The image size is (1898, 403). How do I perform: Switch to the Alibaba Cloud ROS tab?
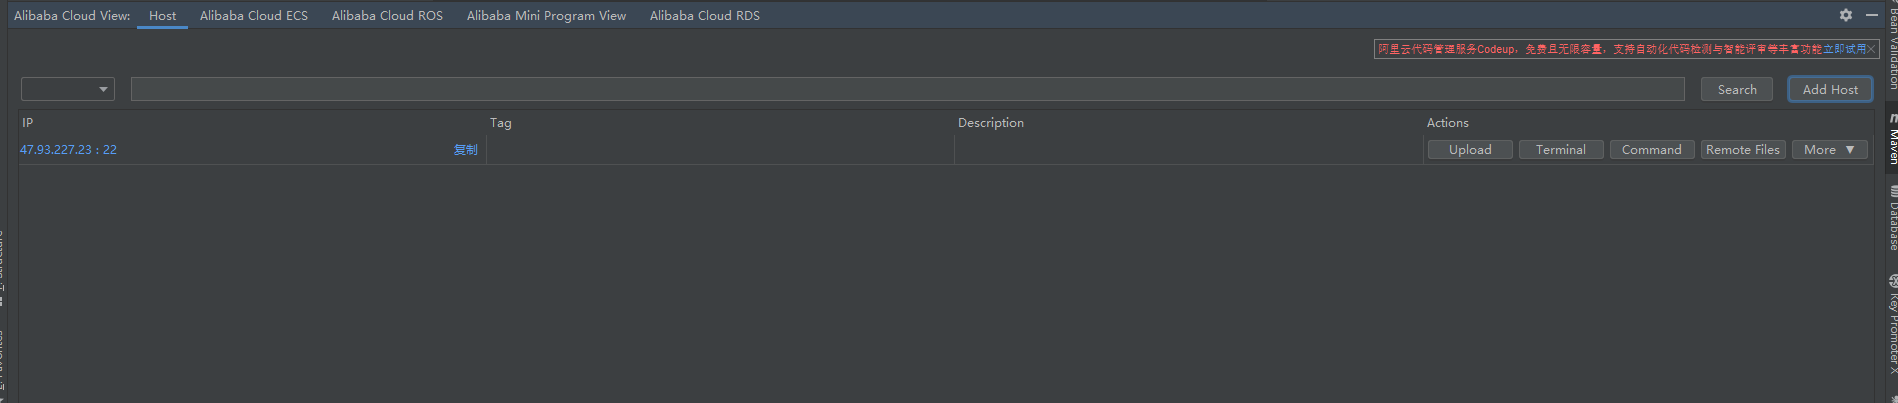click(x=387, y=16)
